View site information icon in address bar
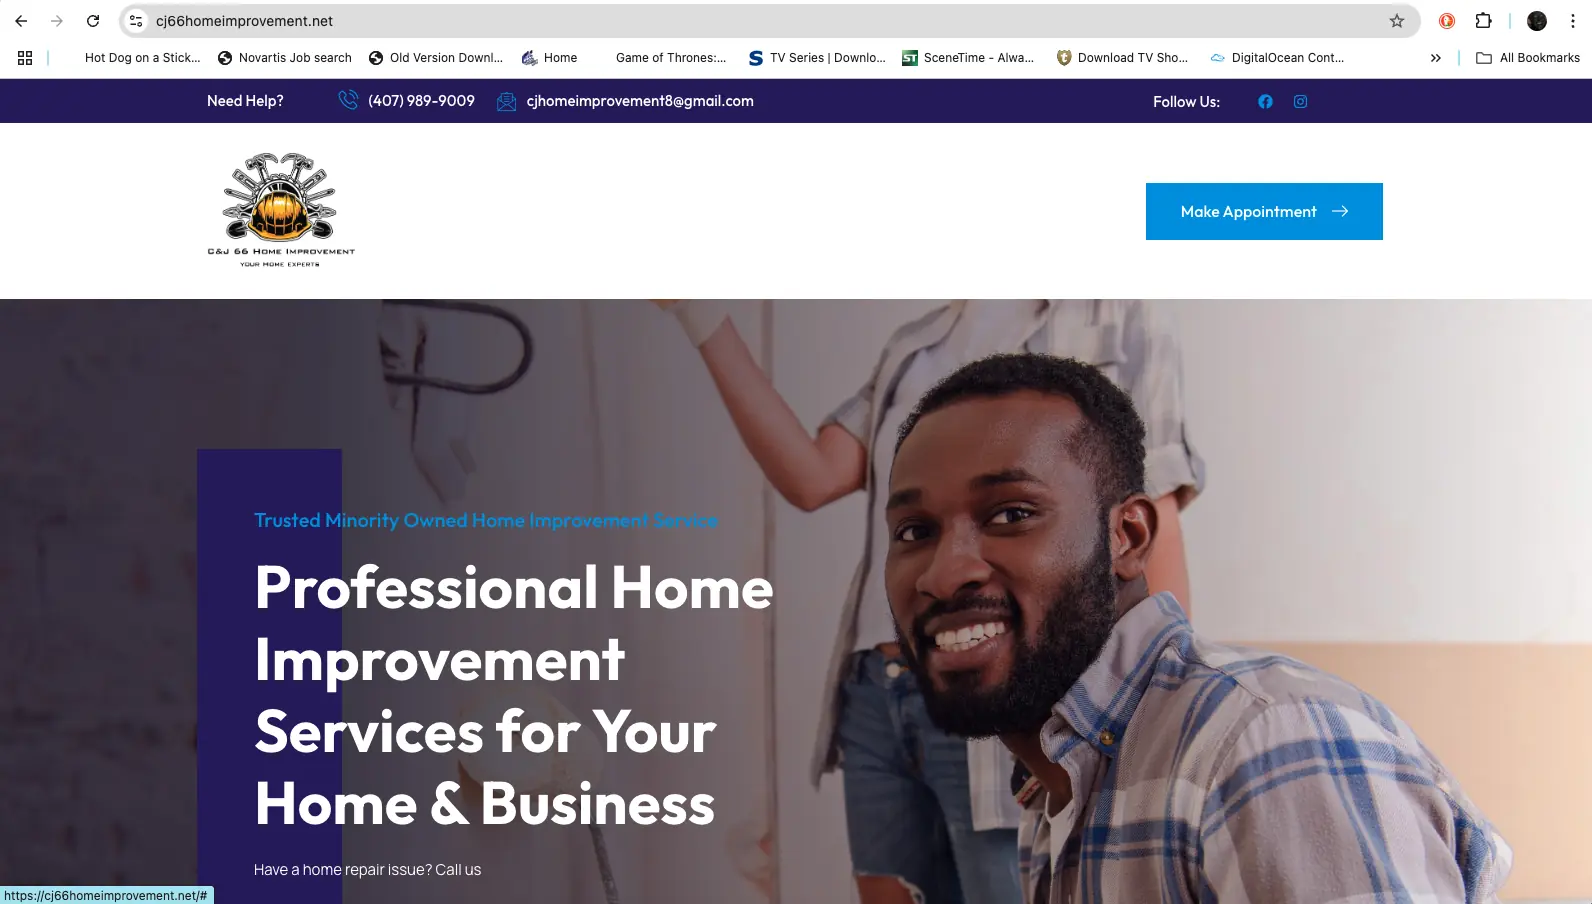Image resolution: width=1592 pixels, height=904 pixels. tap(136, 21)
